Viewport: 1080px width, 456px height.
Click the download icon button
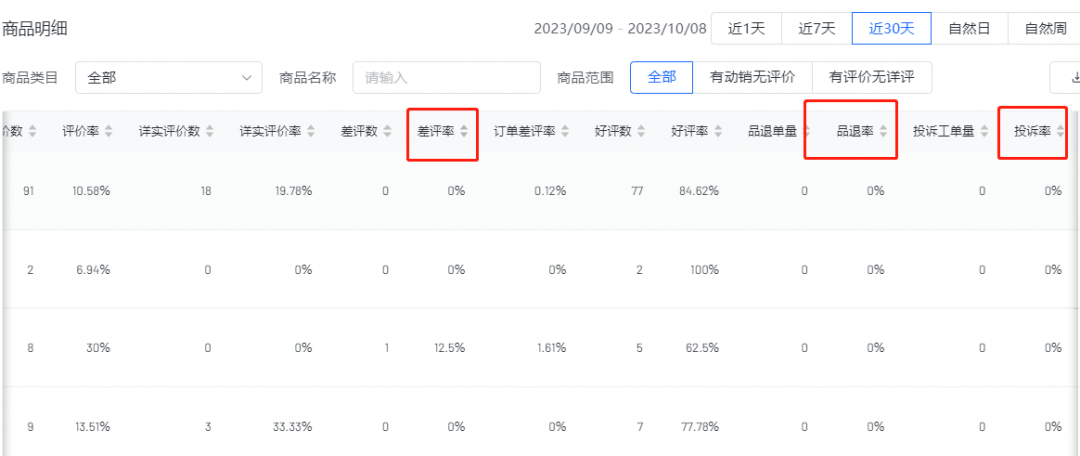pos(1070,77)
